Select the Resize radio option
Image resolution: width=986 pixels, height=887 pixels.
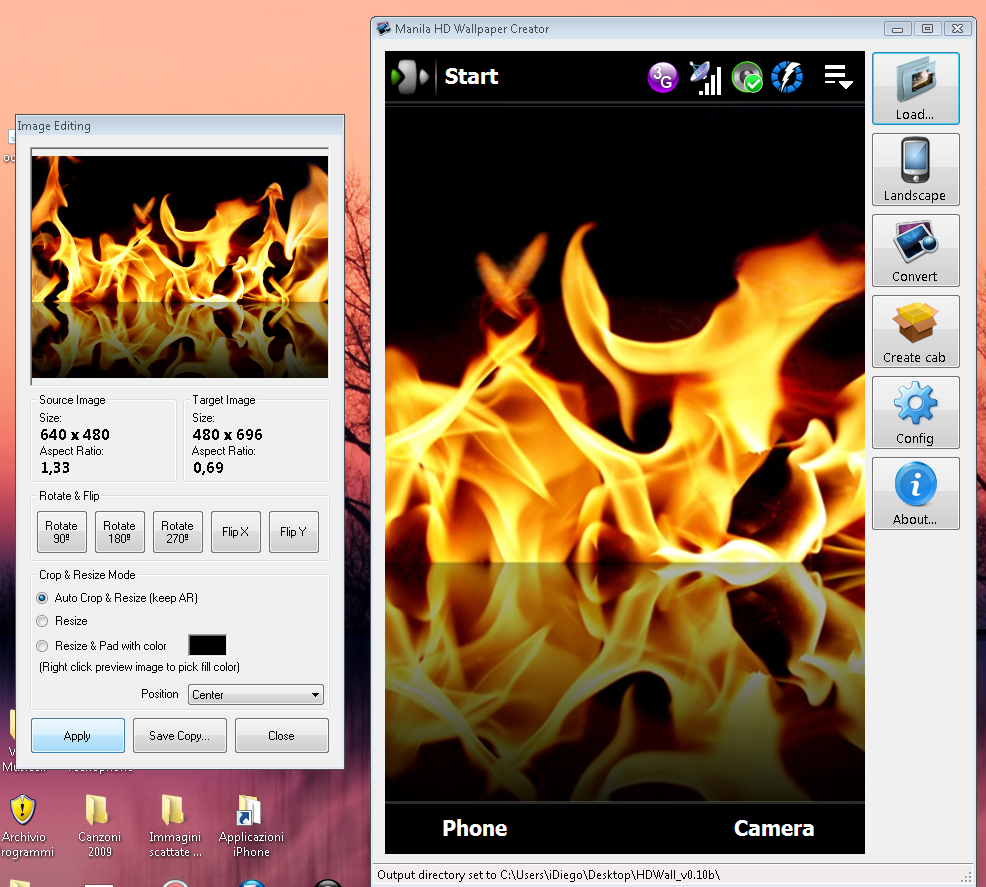[42, 621]
